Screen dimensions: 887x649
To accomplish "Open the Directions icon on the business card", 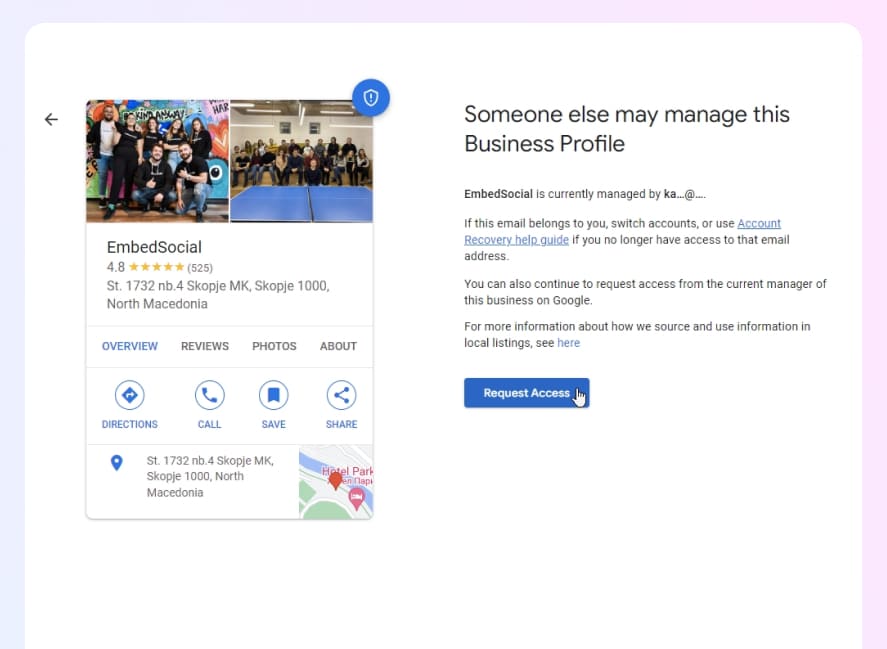I will click(130, 395).
